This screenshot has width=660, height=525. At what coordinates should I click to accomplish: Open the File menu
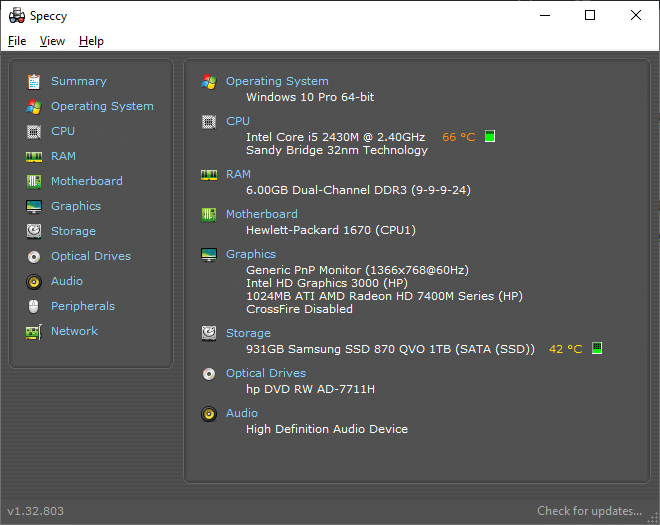pos(17,41)
